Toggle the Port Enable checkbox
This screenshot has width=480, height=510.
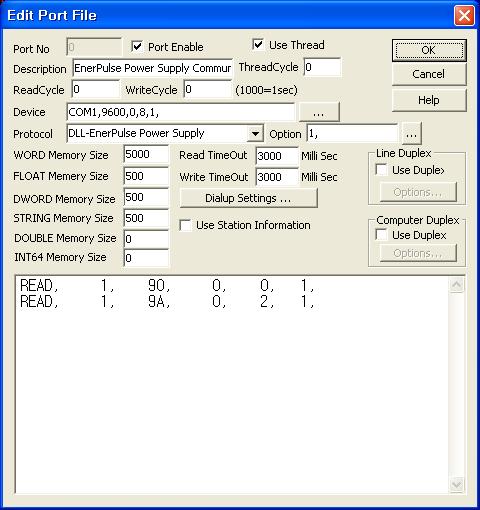pyautogui.click(x=137, y=46)
